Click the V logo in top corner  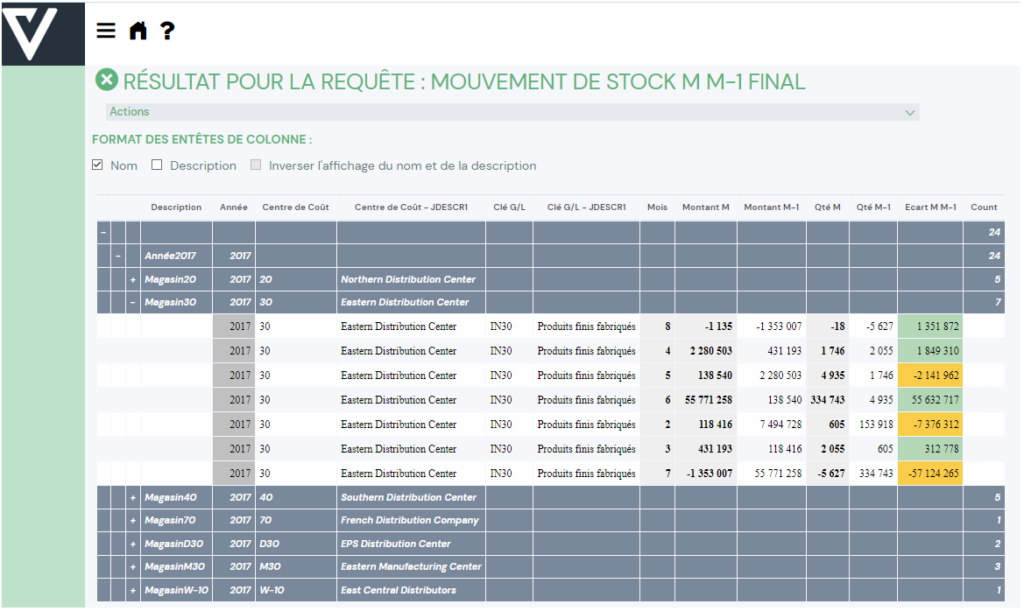[x=42, y=33]
